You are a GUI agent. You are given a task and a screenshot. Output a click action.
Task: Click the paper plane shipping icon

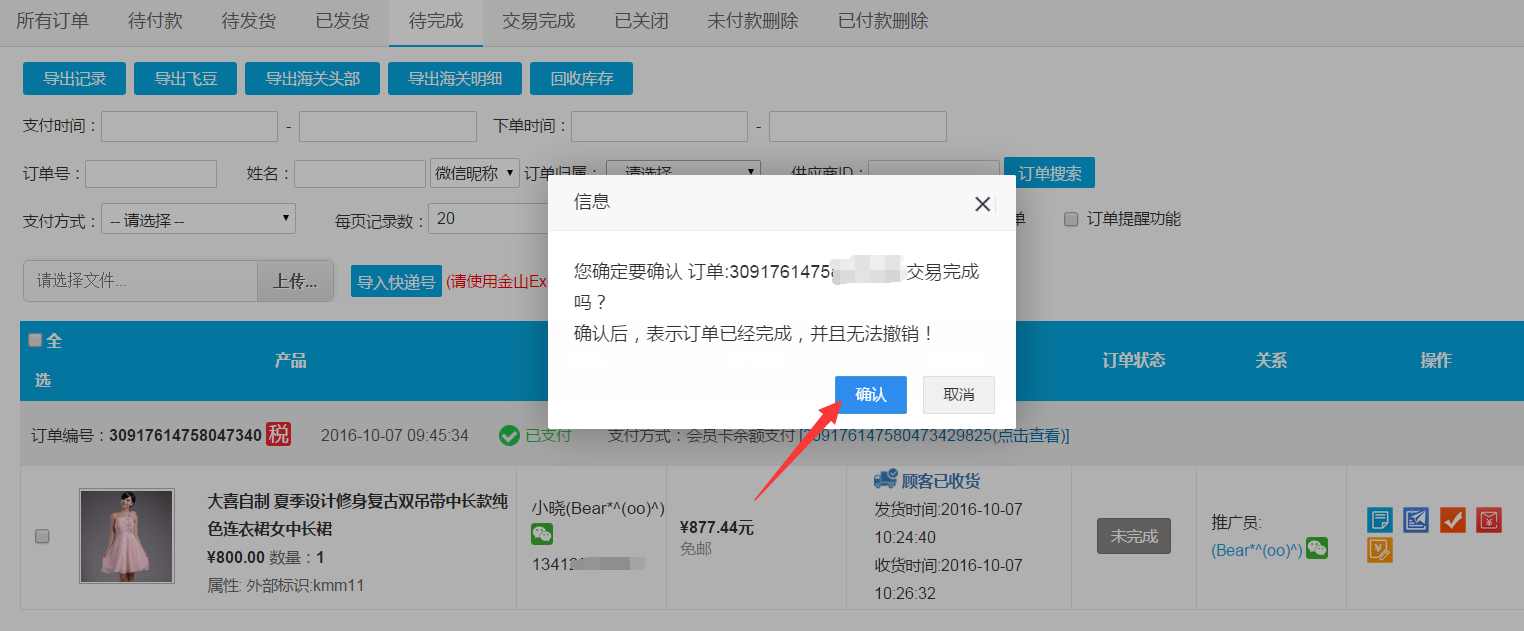point(1416,520)
